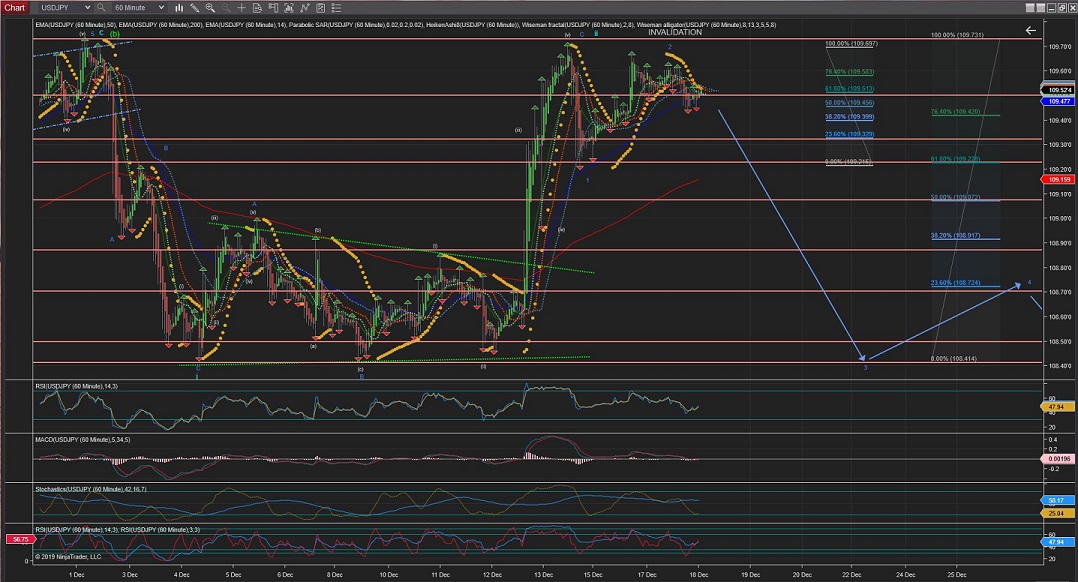
Task: Open the 60 Minute interval dropdown
Action: 139,8
